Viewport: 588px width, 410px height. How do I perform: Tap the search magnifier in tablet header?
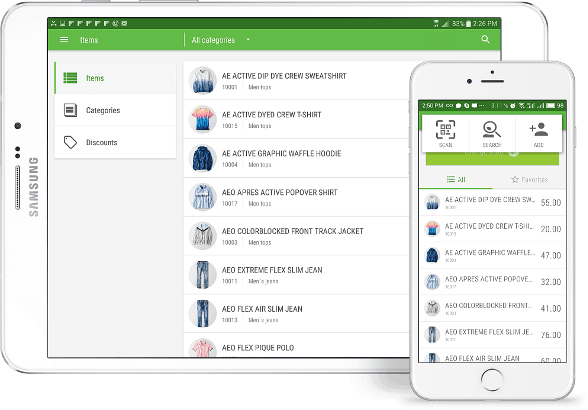coord(485,39)
